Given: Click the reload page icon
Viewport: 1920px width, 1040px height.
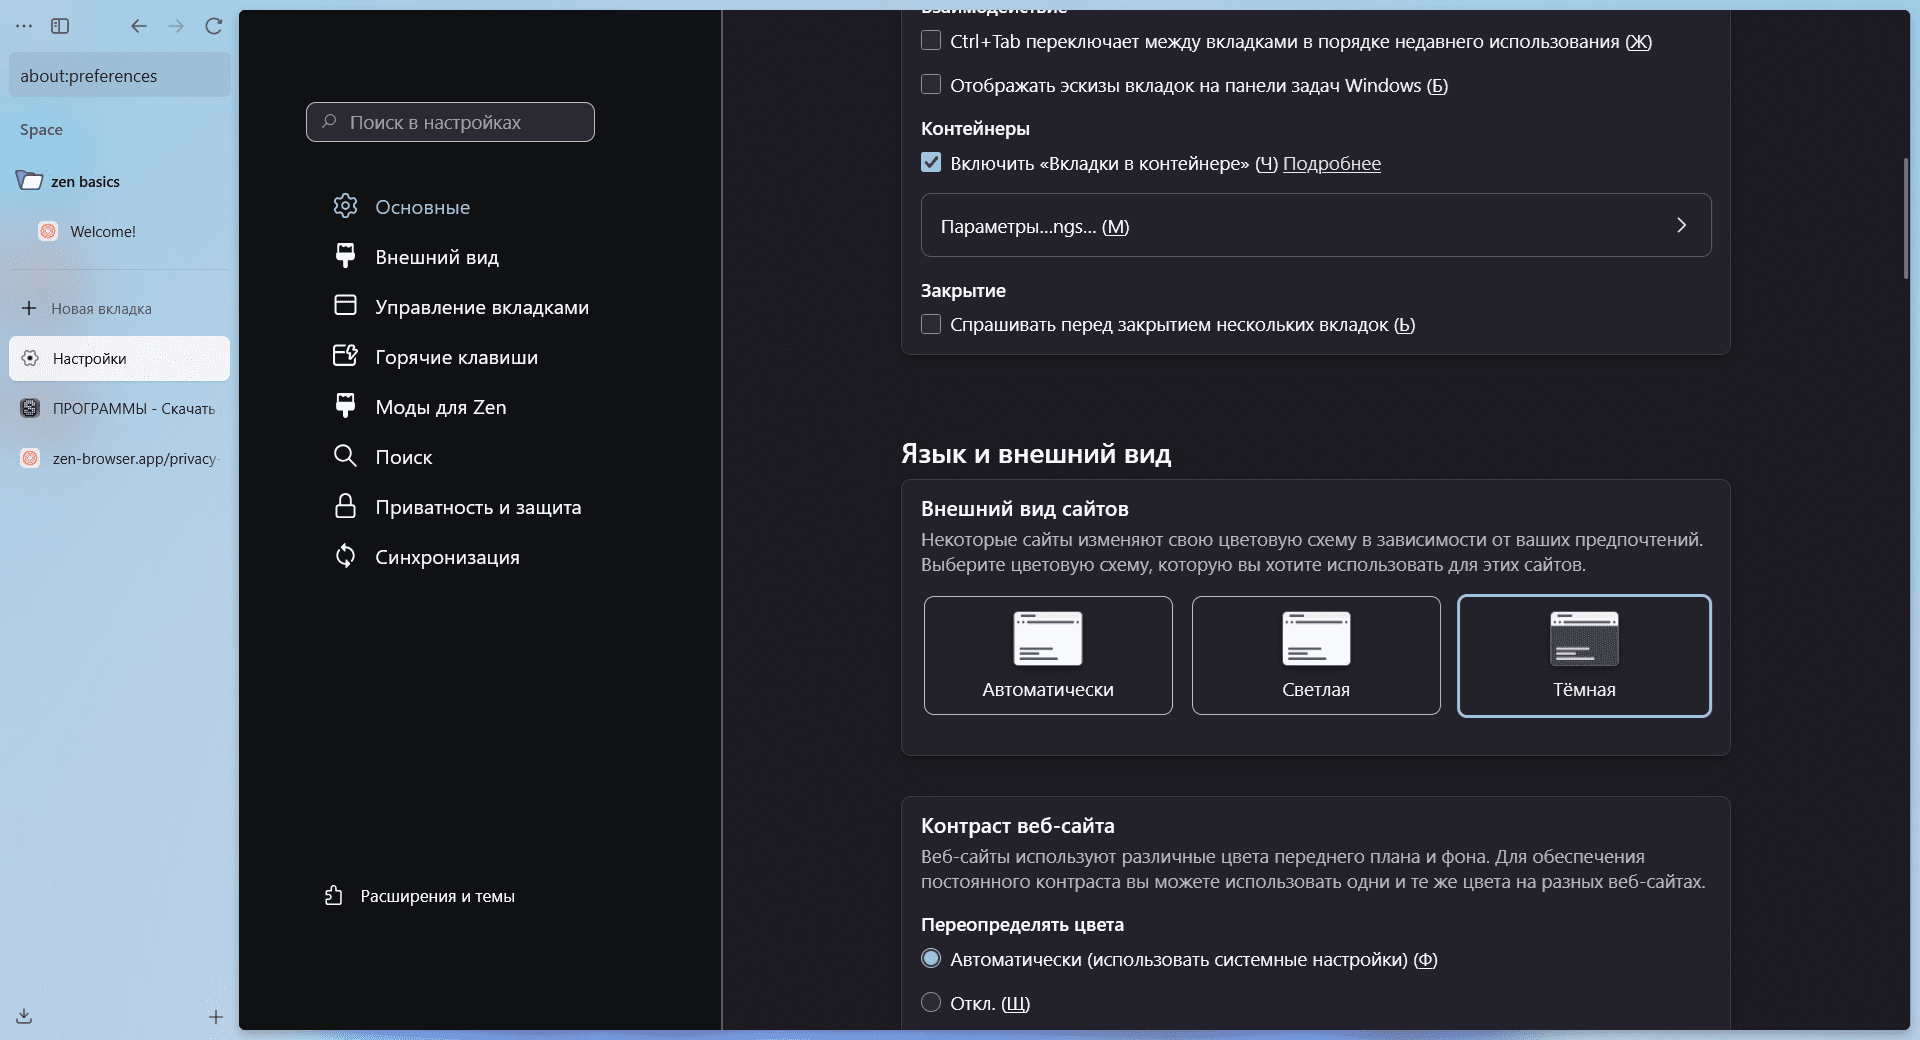Looking at the screenshot, I should pos(213,26).
